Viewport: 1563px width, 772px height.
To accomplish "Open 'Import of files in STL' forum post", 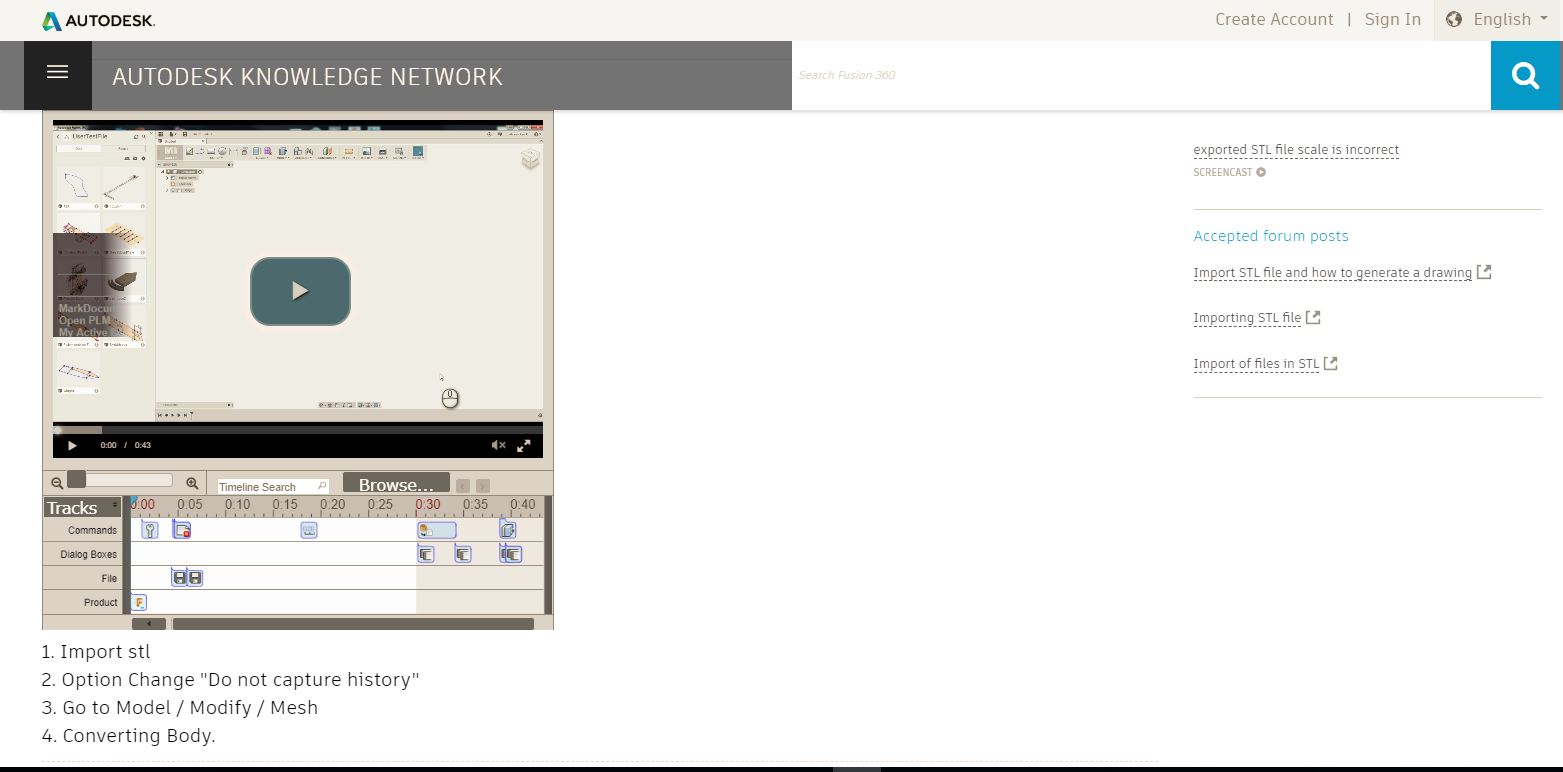I will point(1256,364).
